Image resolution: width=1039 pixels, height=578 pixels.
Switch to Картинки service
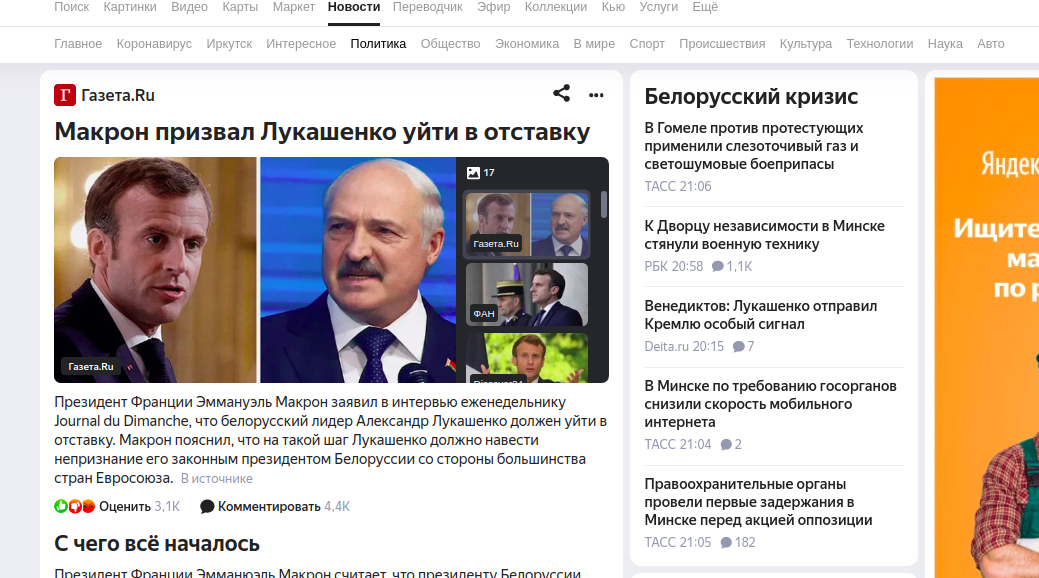tap(130, 7)
